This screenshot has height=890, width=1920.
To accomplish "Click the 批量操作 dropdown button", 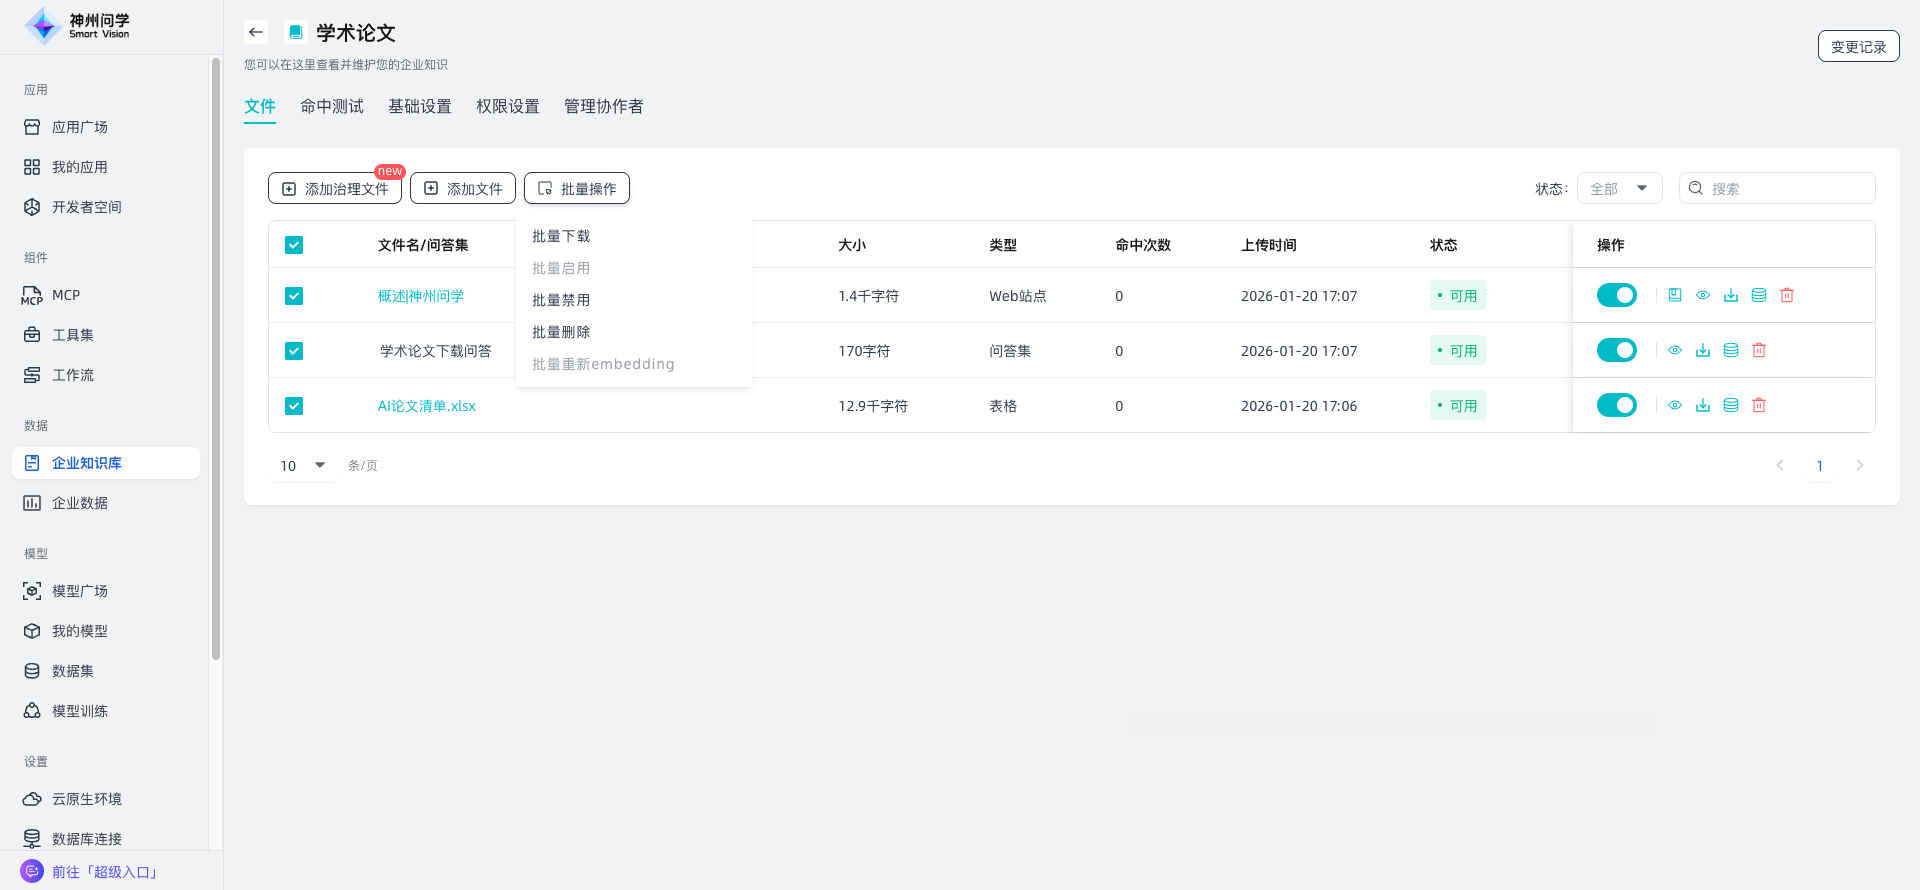I will (577, 188).
